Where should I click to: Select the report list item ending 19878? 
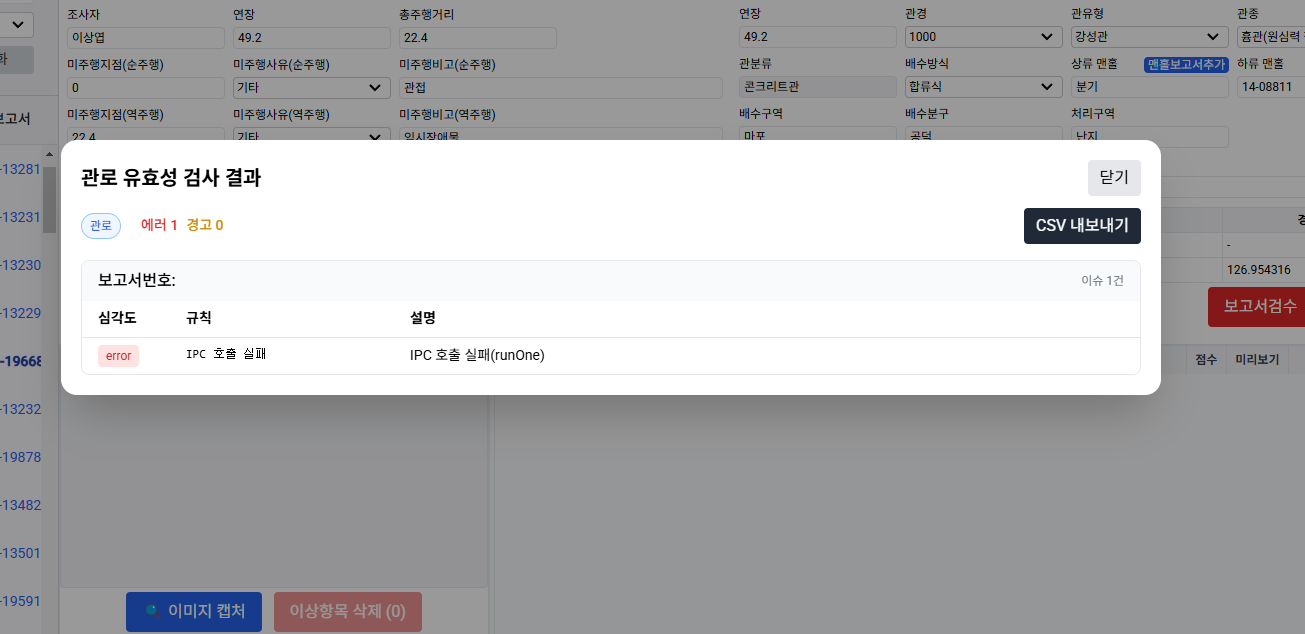pyautogui.click(x=20, y=457)
